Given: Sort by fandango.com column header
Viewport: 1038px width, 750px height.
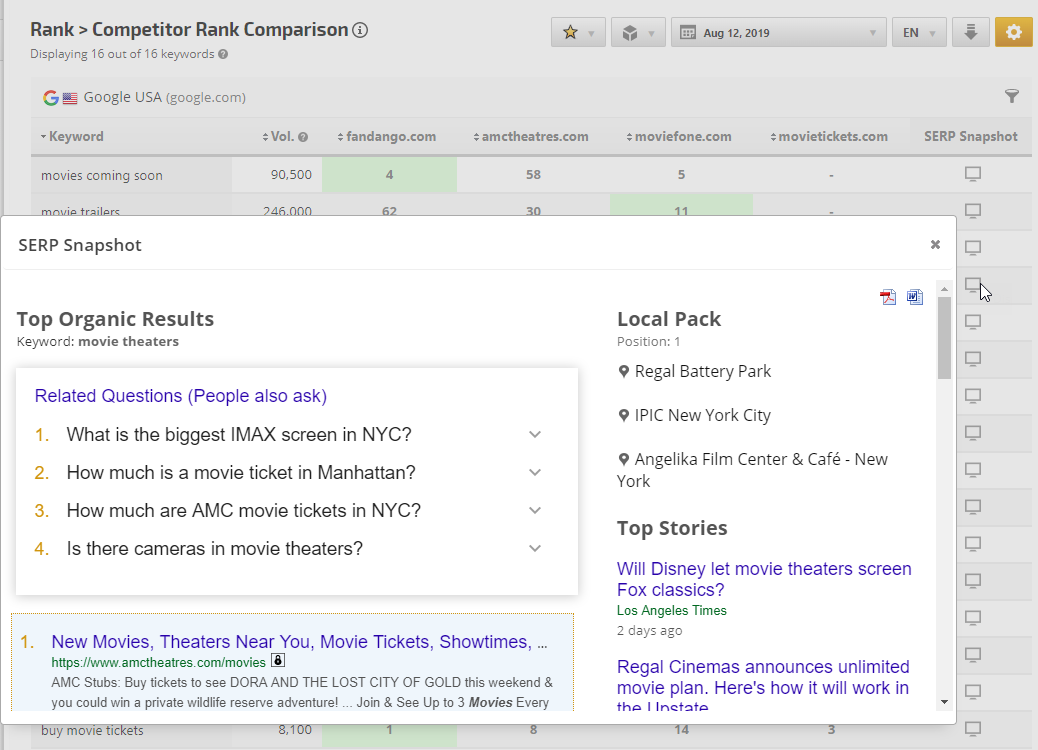Looking at the screenshot, I should click(x=389, y=136).
